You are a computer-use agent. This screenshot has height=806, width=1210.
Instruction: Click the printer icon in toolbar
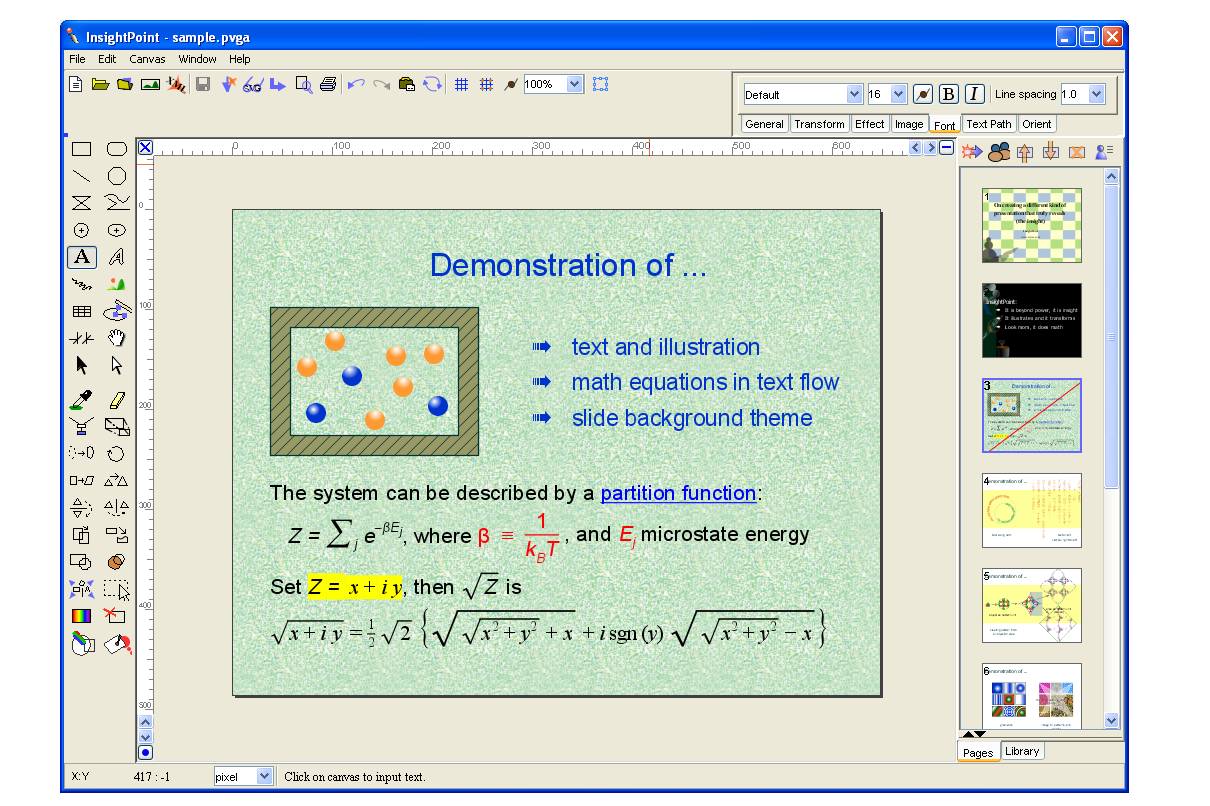click(328, 85)
